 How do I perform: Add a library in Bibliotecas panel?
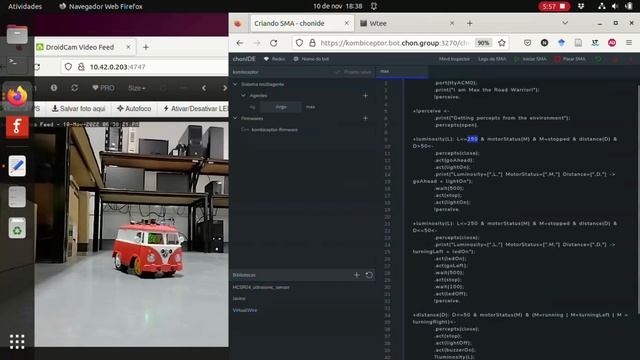coord(356,275)
